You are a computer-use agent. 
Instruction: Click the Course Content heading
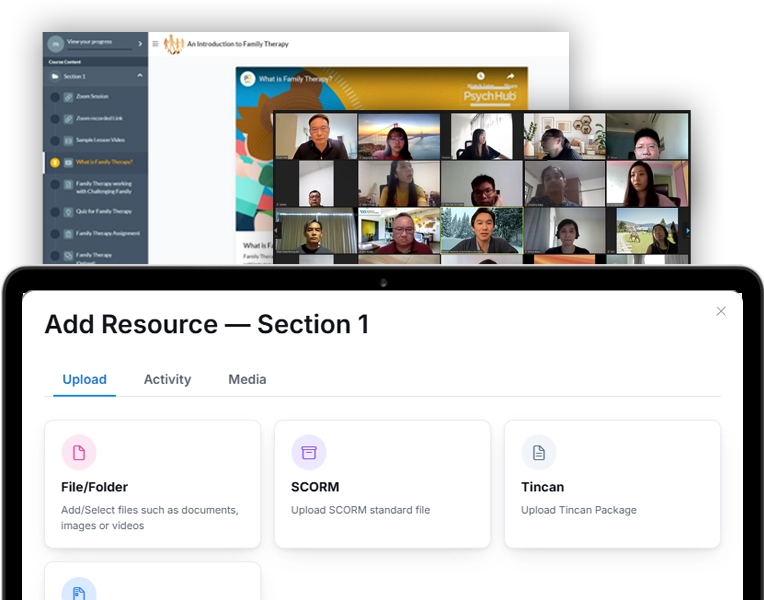point(65,62)
